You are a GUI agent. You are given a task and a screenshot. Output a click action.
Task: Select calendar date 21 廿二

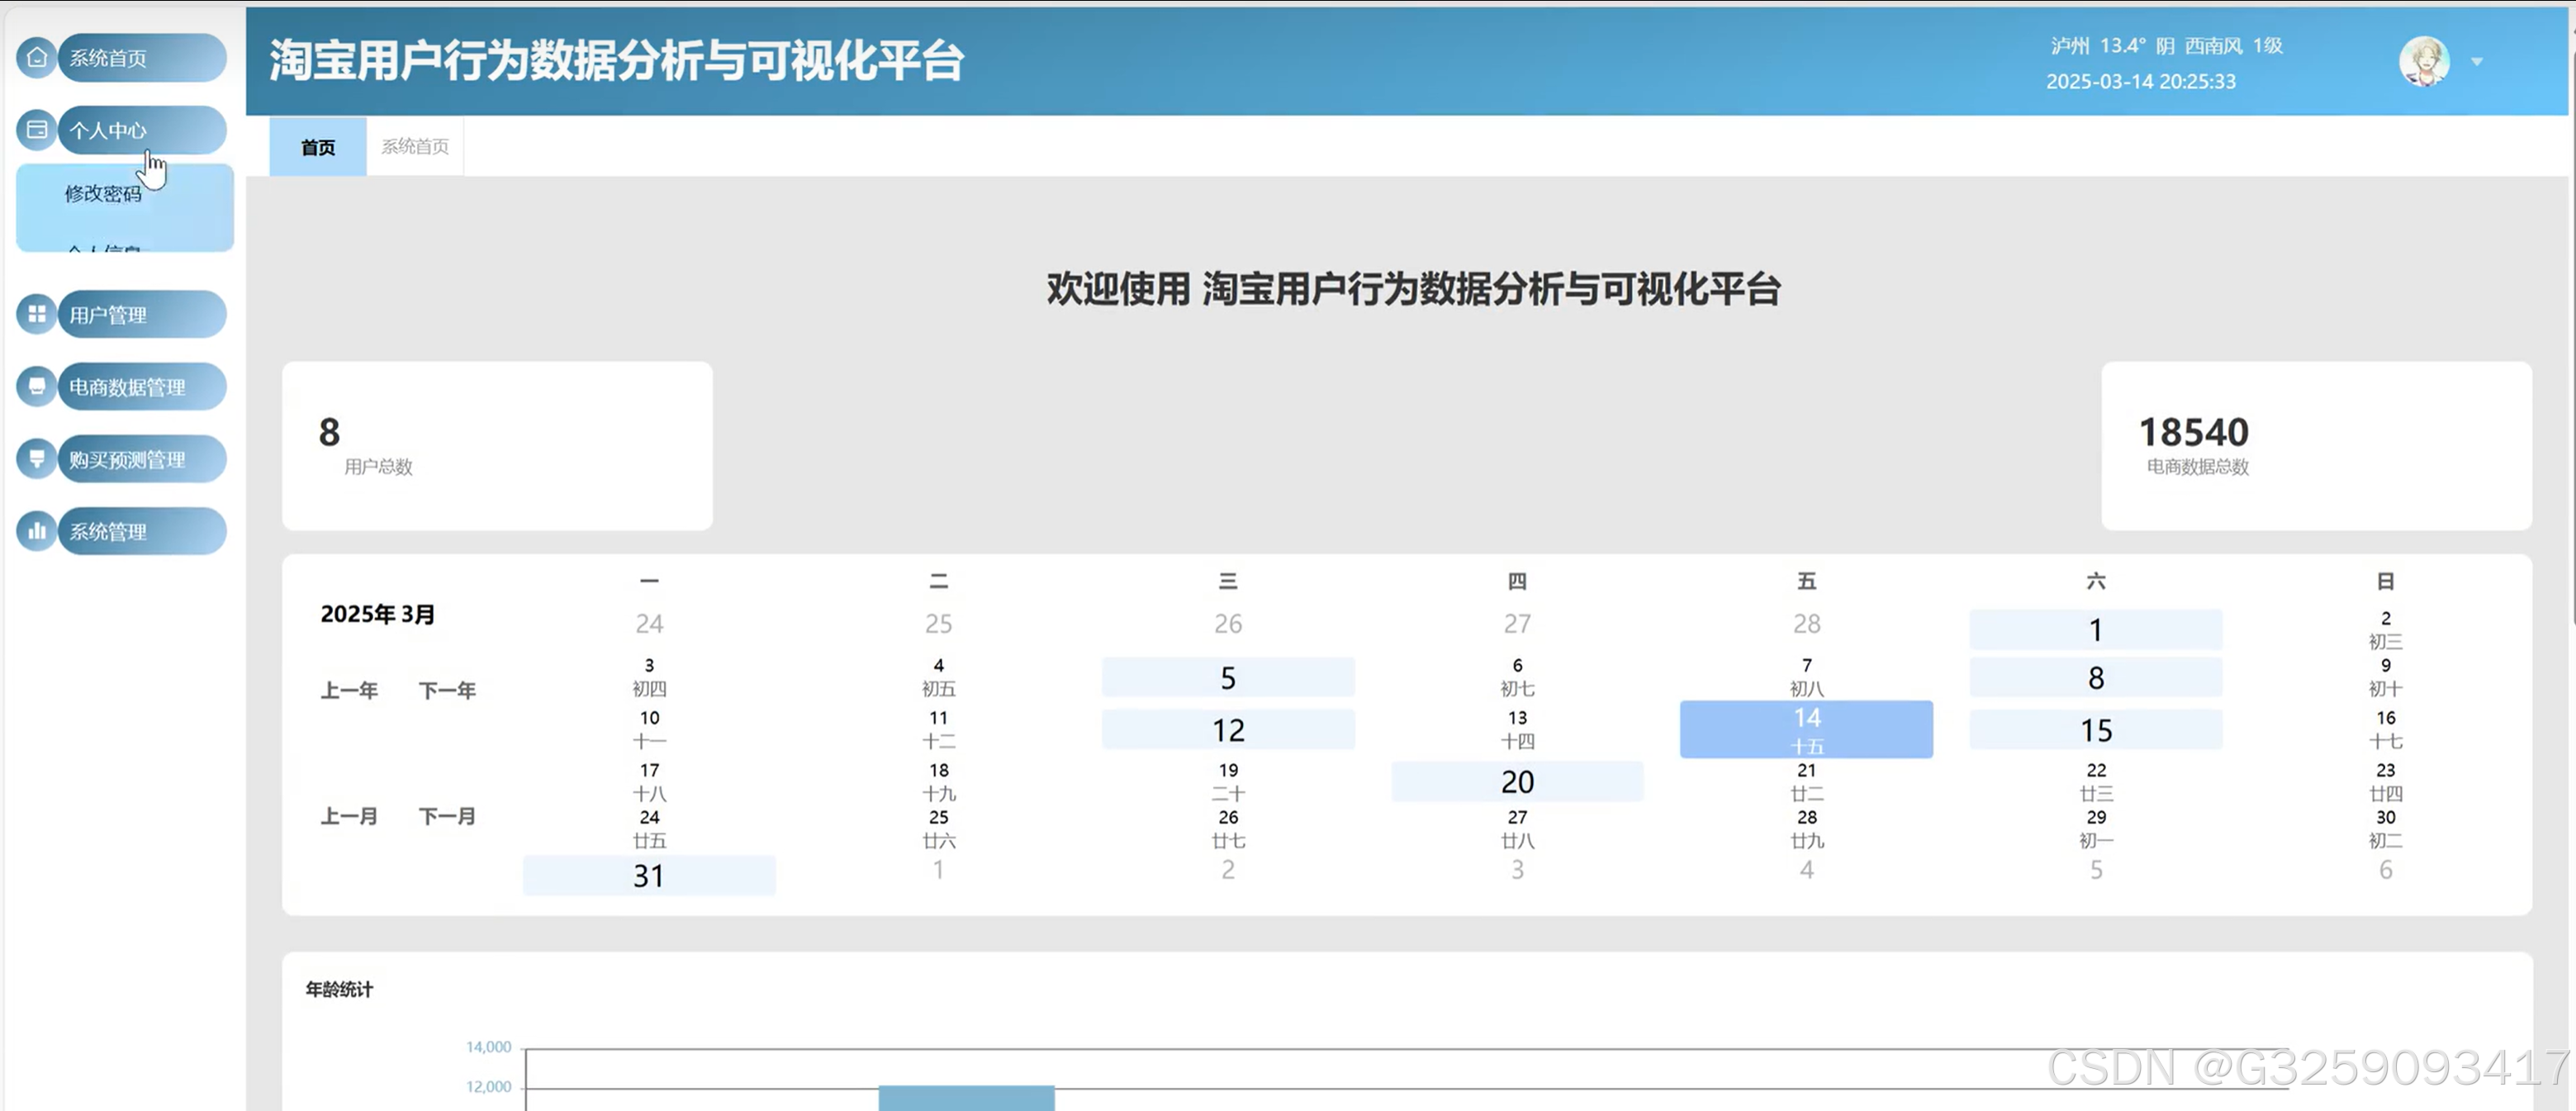pos(1806,782)
